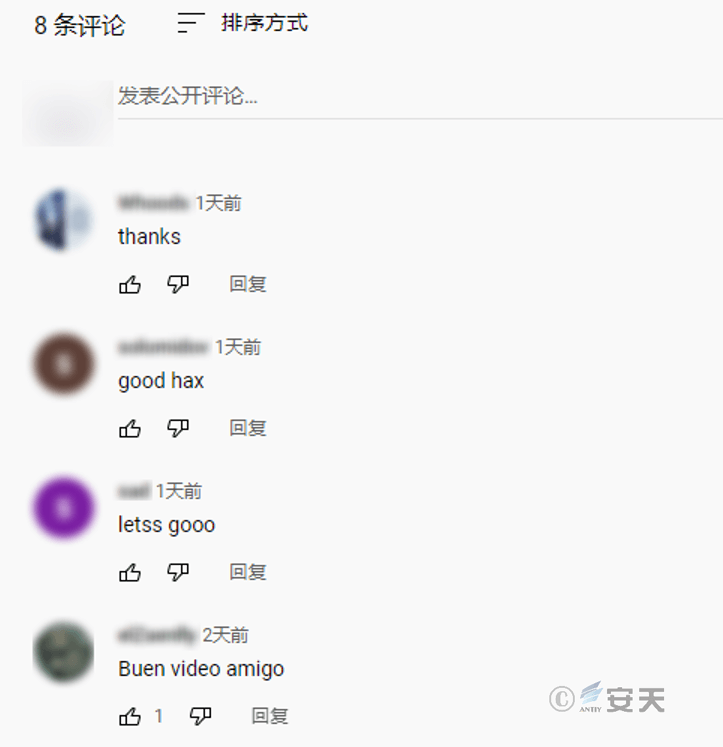Reply to the "letss gooo" comment
This screenshot has width=723, height=747.
[248, 572]
